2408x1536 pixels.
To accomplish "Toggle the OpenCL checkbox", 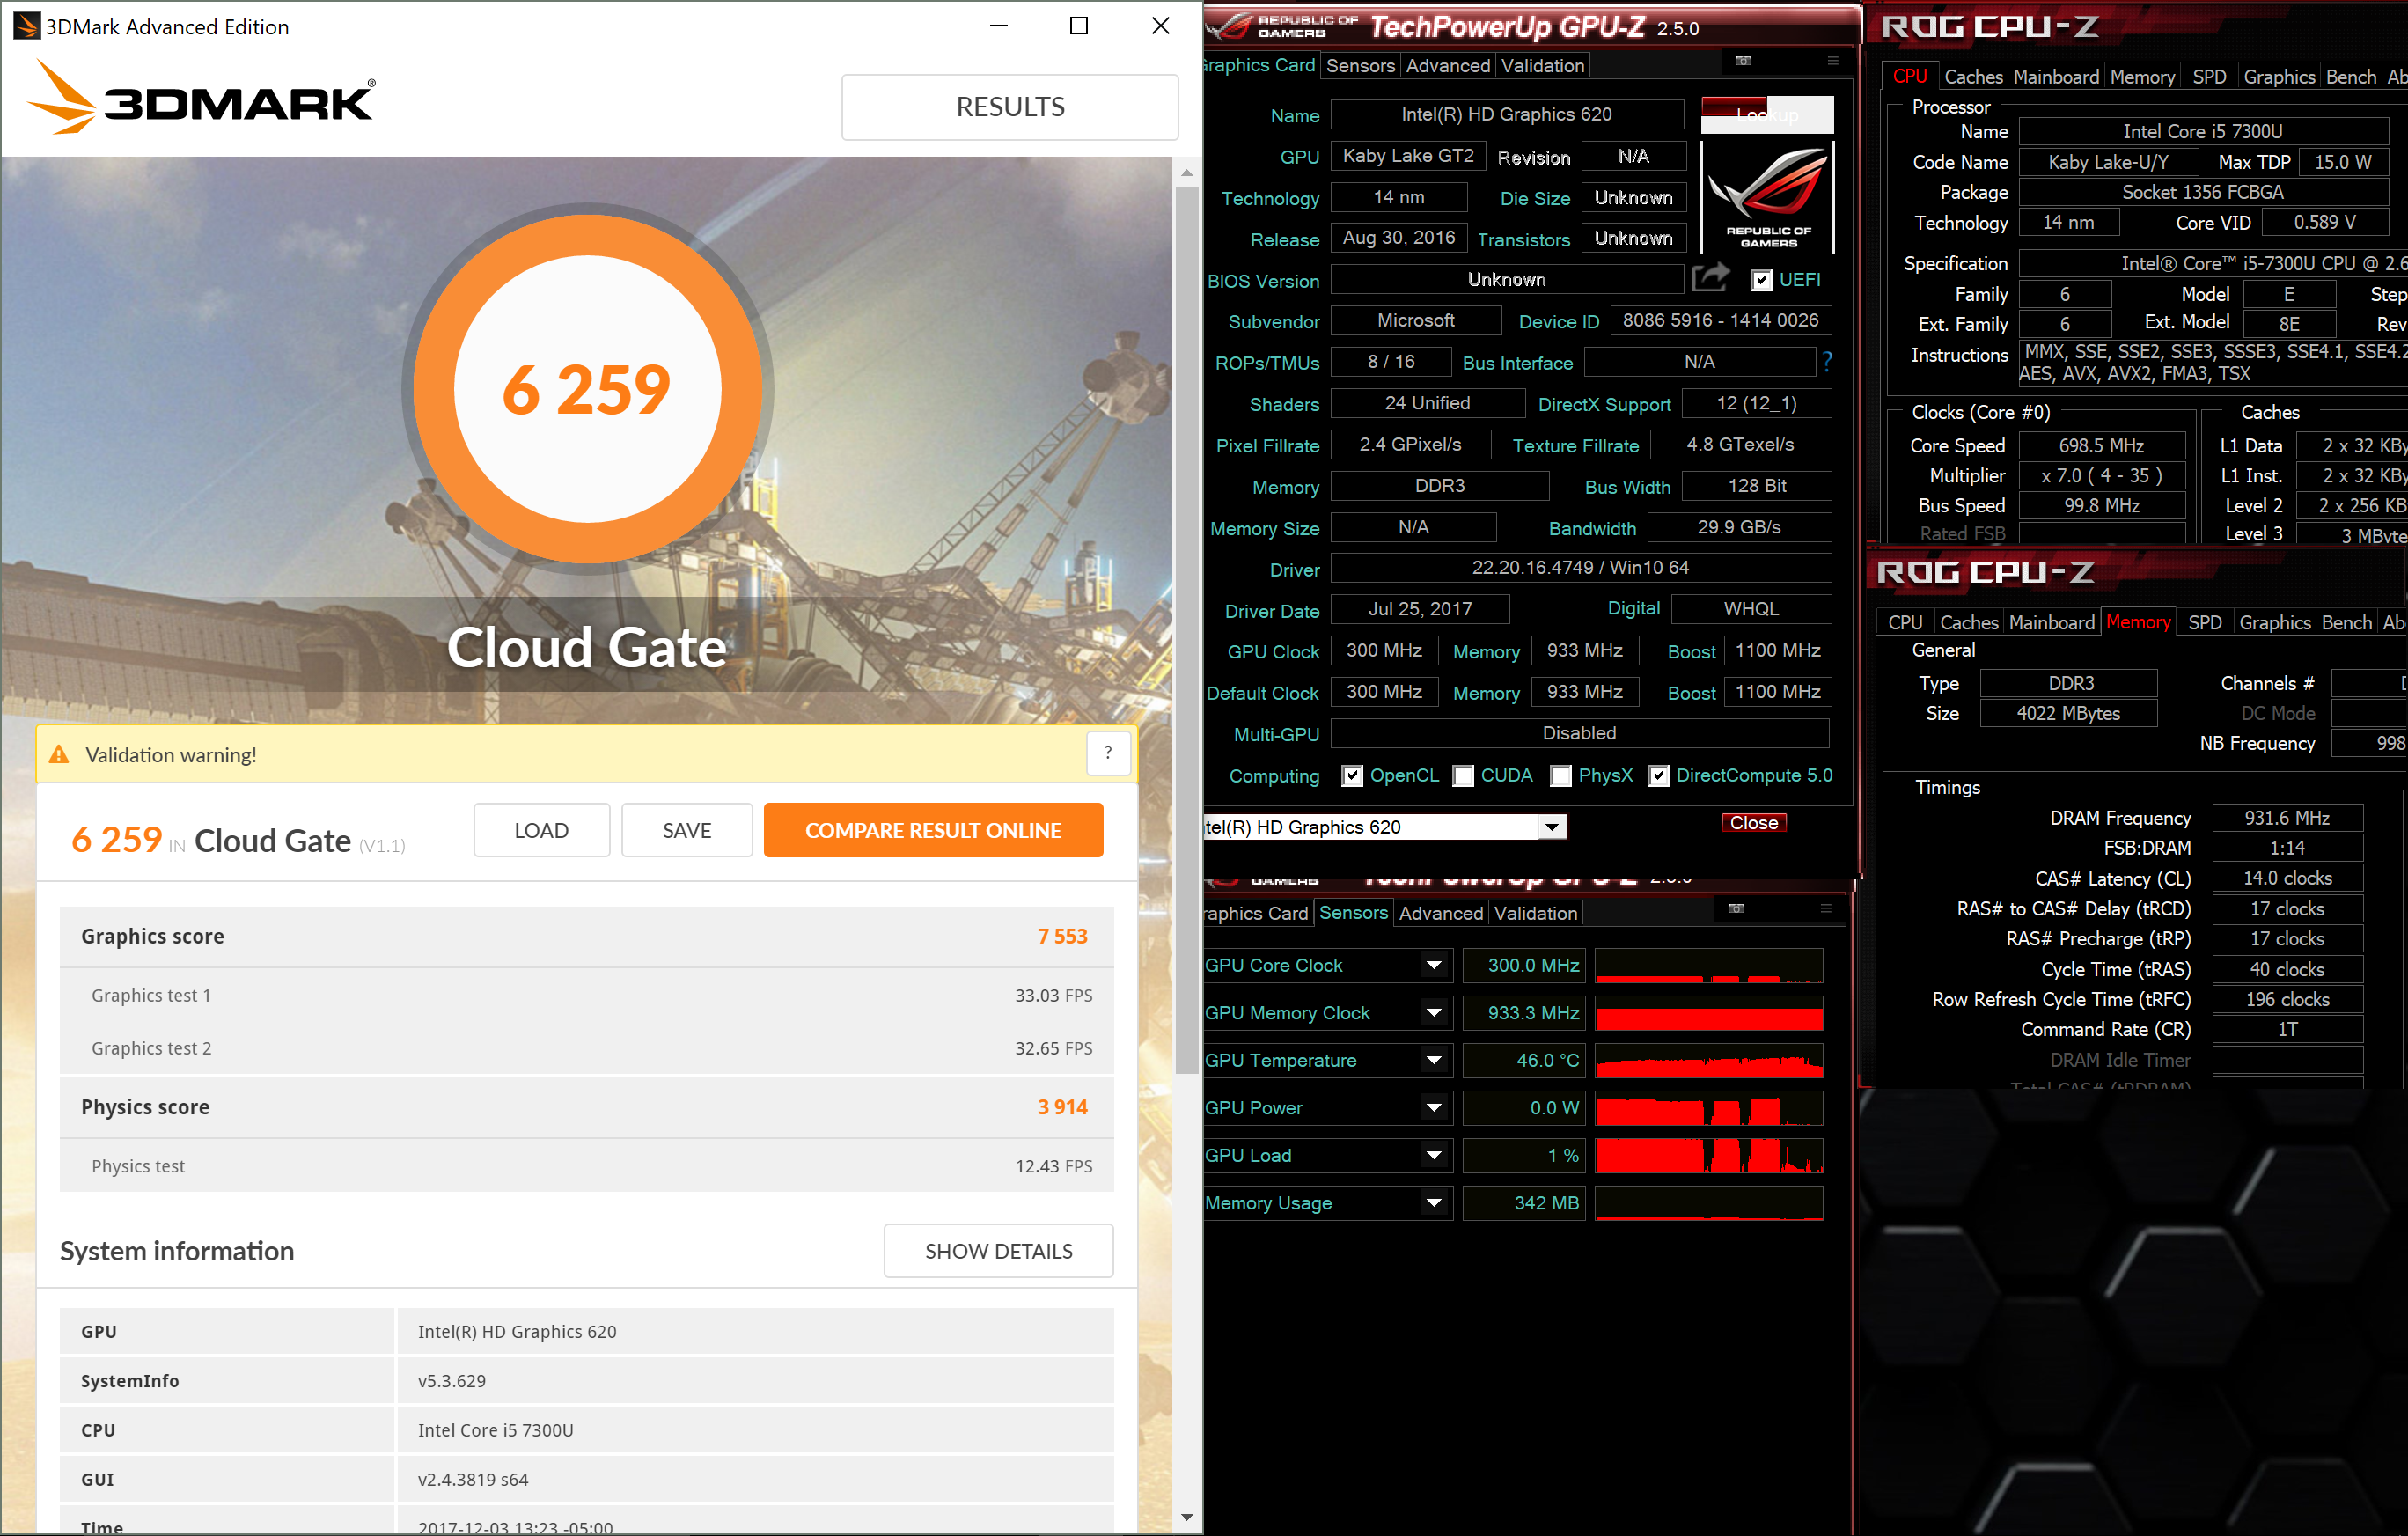I will [1352, 776].
